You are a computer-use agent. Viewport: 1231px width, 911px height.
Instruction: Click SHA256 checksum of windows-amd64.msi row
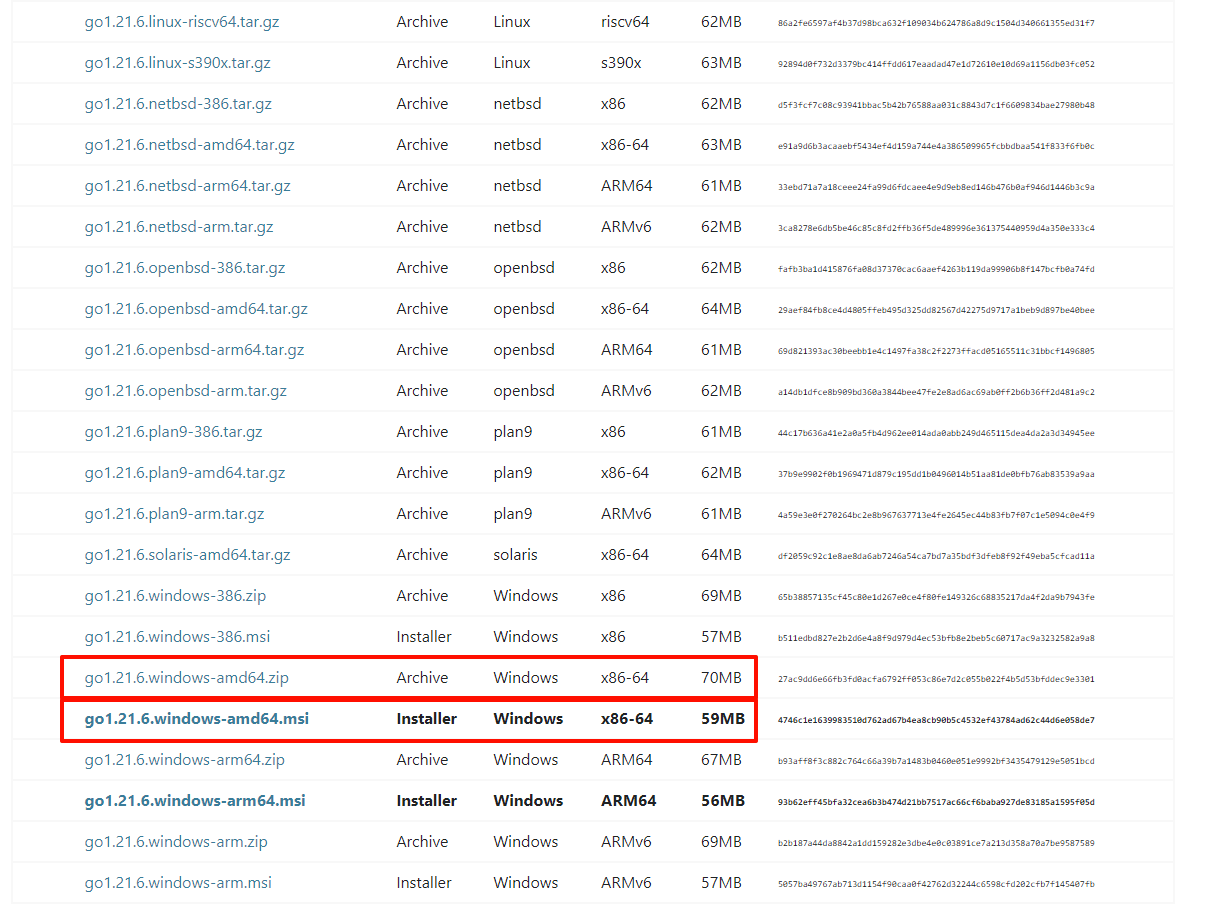pos(936,720)
